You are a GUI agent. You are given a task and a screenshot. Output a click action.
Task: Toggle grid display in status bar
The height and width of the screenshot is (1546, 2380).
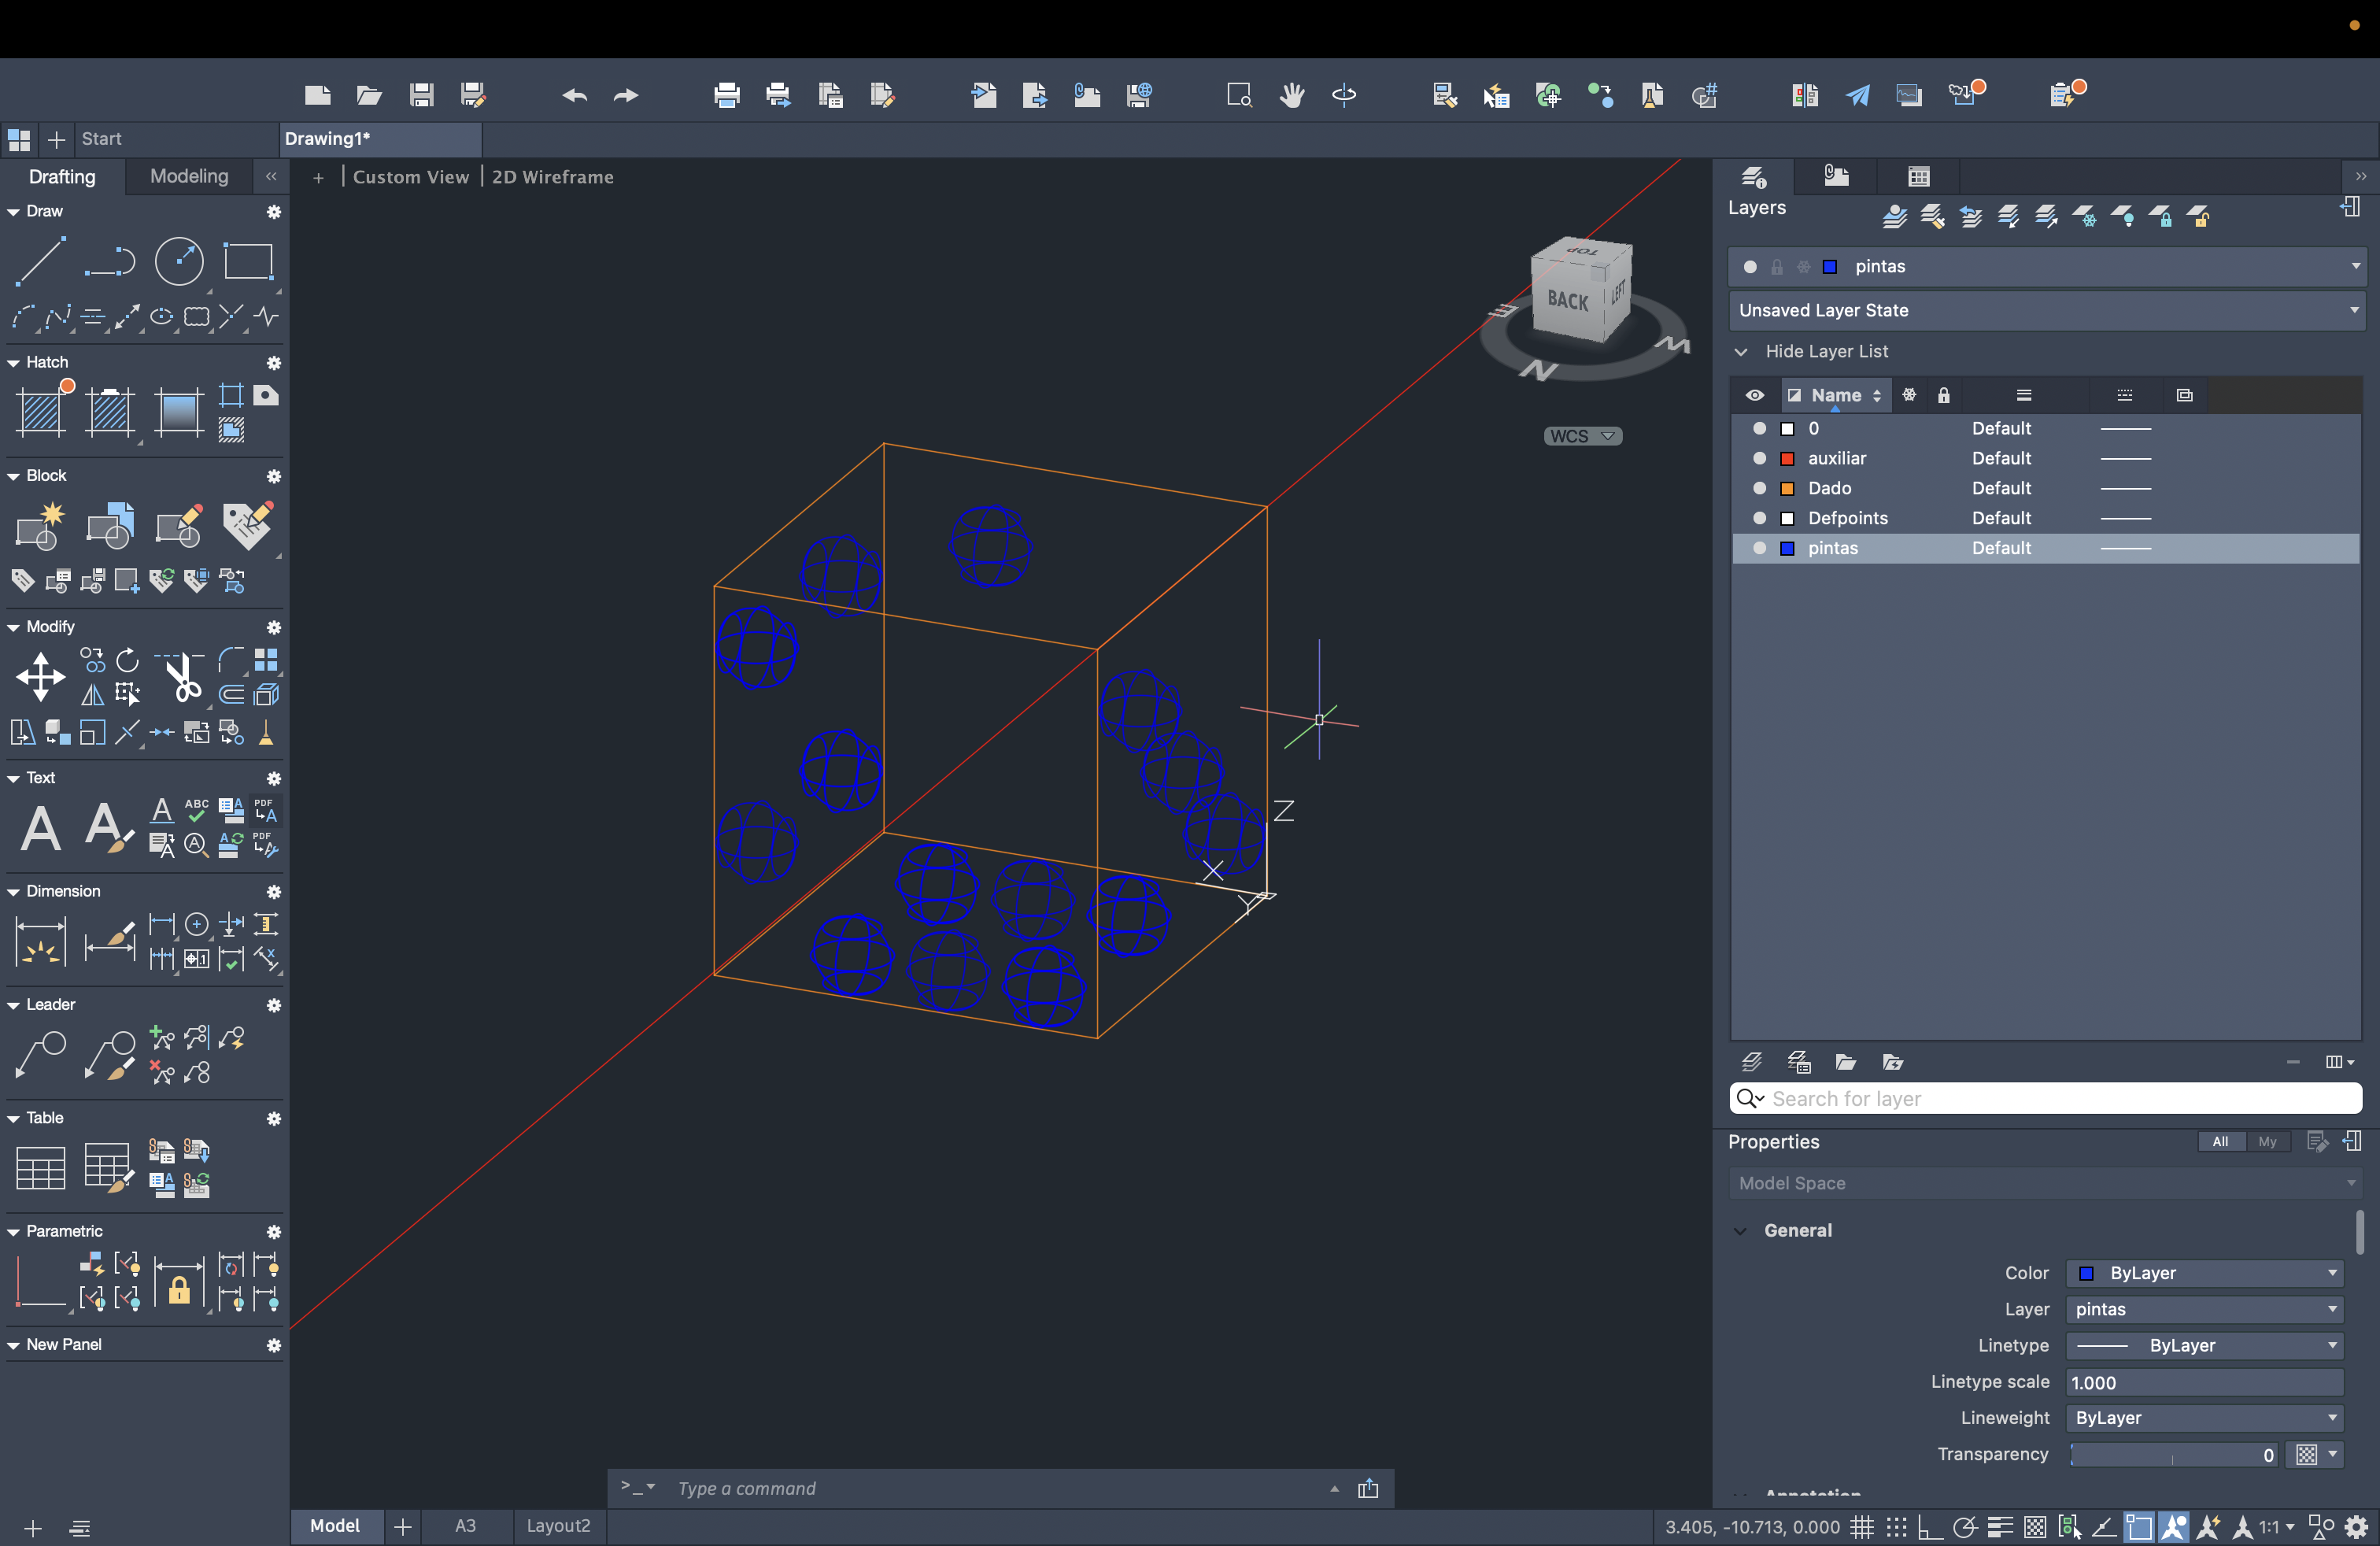click(x=1861, y=1527)
